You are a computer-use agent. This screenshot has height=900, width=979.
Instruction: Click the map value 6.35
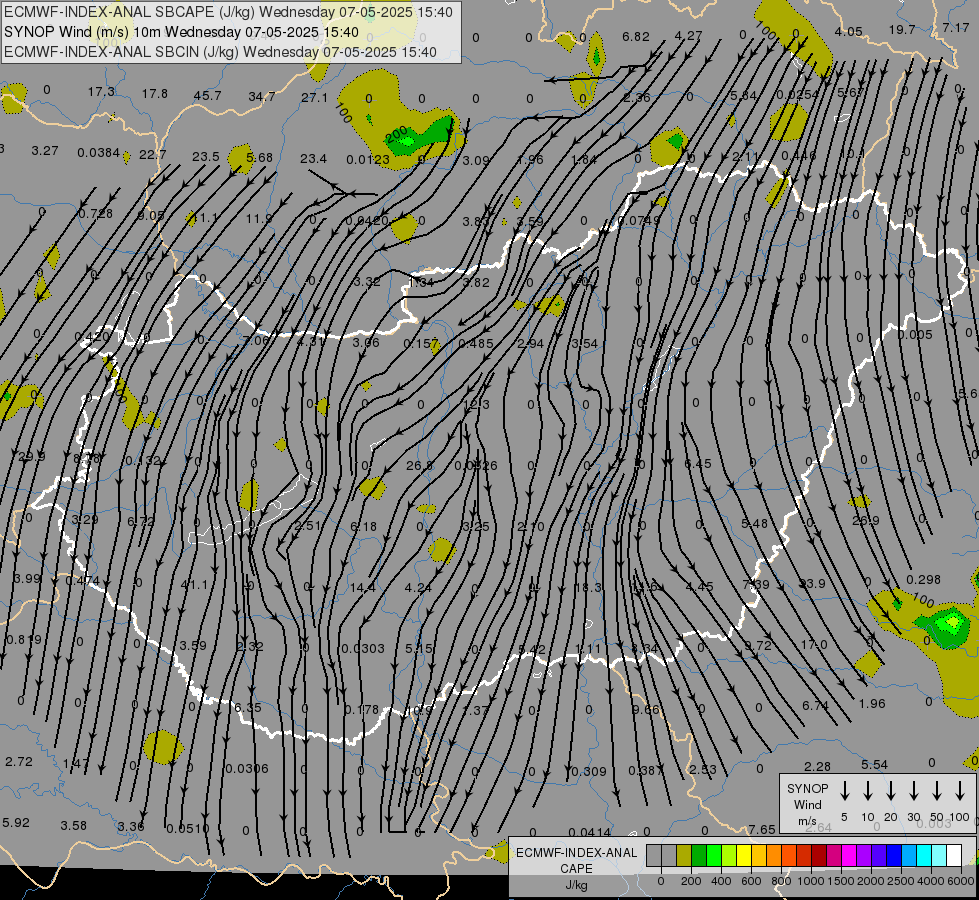tap(248, 707)
